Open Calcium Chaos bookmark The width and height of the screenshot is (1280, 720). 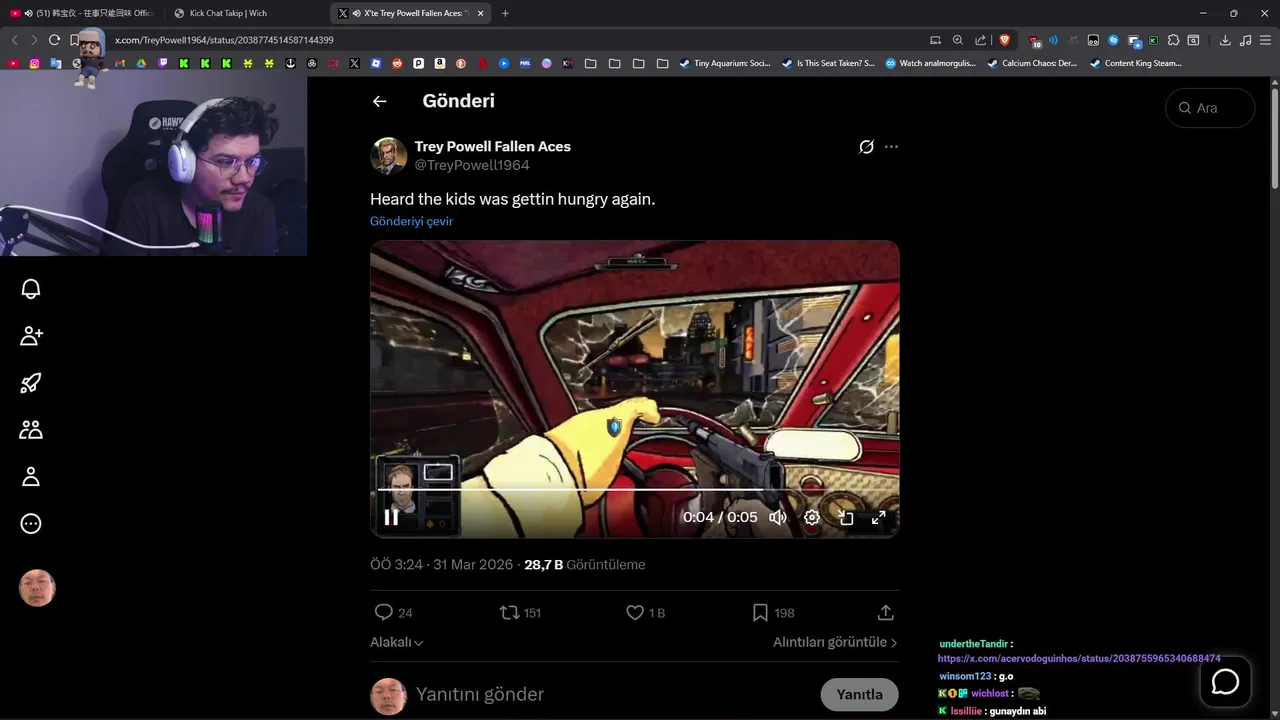[1032, 63]
